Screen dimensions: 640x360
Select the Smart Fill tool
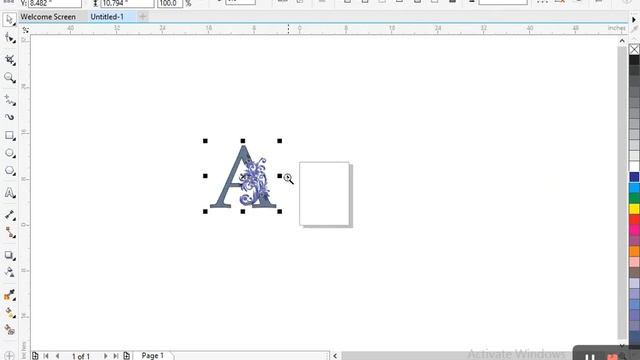pyautogui.click(x=9, y=330)
